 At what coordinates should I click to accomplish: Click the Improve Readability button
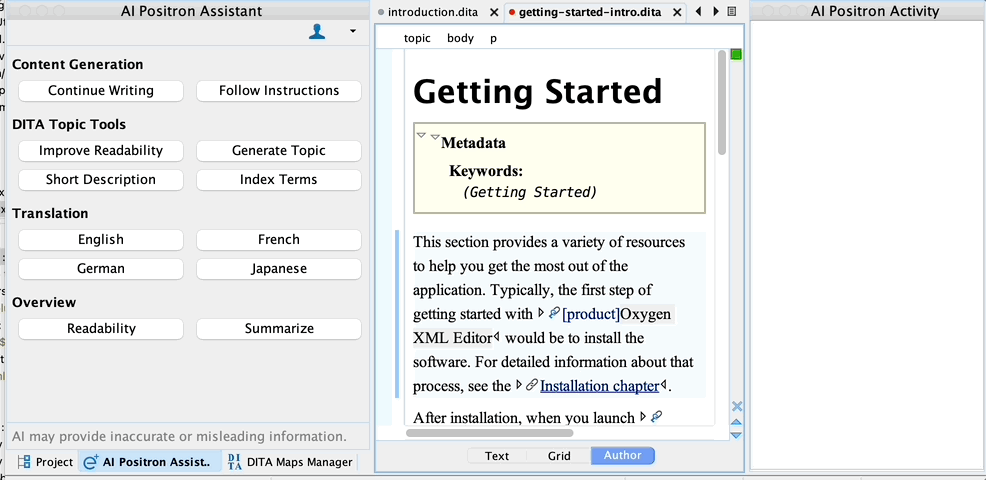pyautogui.click(x=100, y=150)
